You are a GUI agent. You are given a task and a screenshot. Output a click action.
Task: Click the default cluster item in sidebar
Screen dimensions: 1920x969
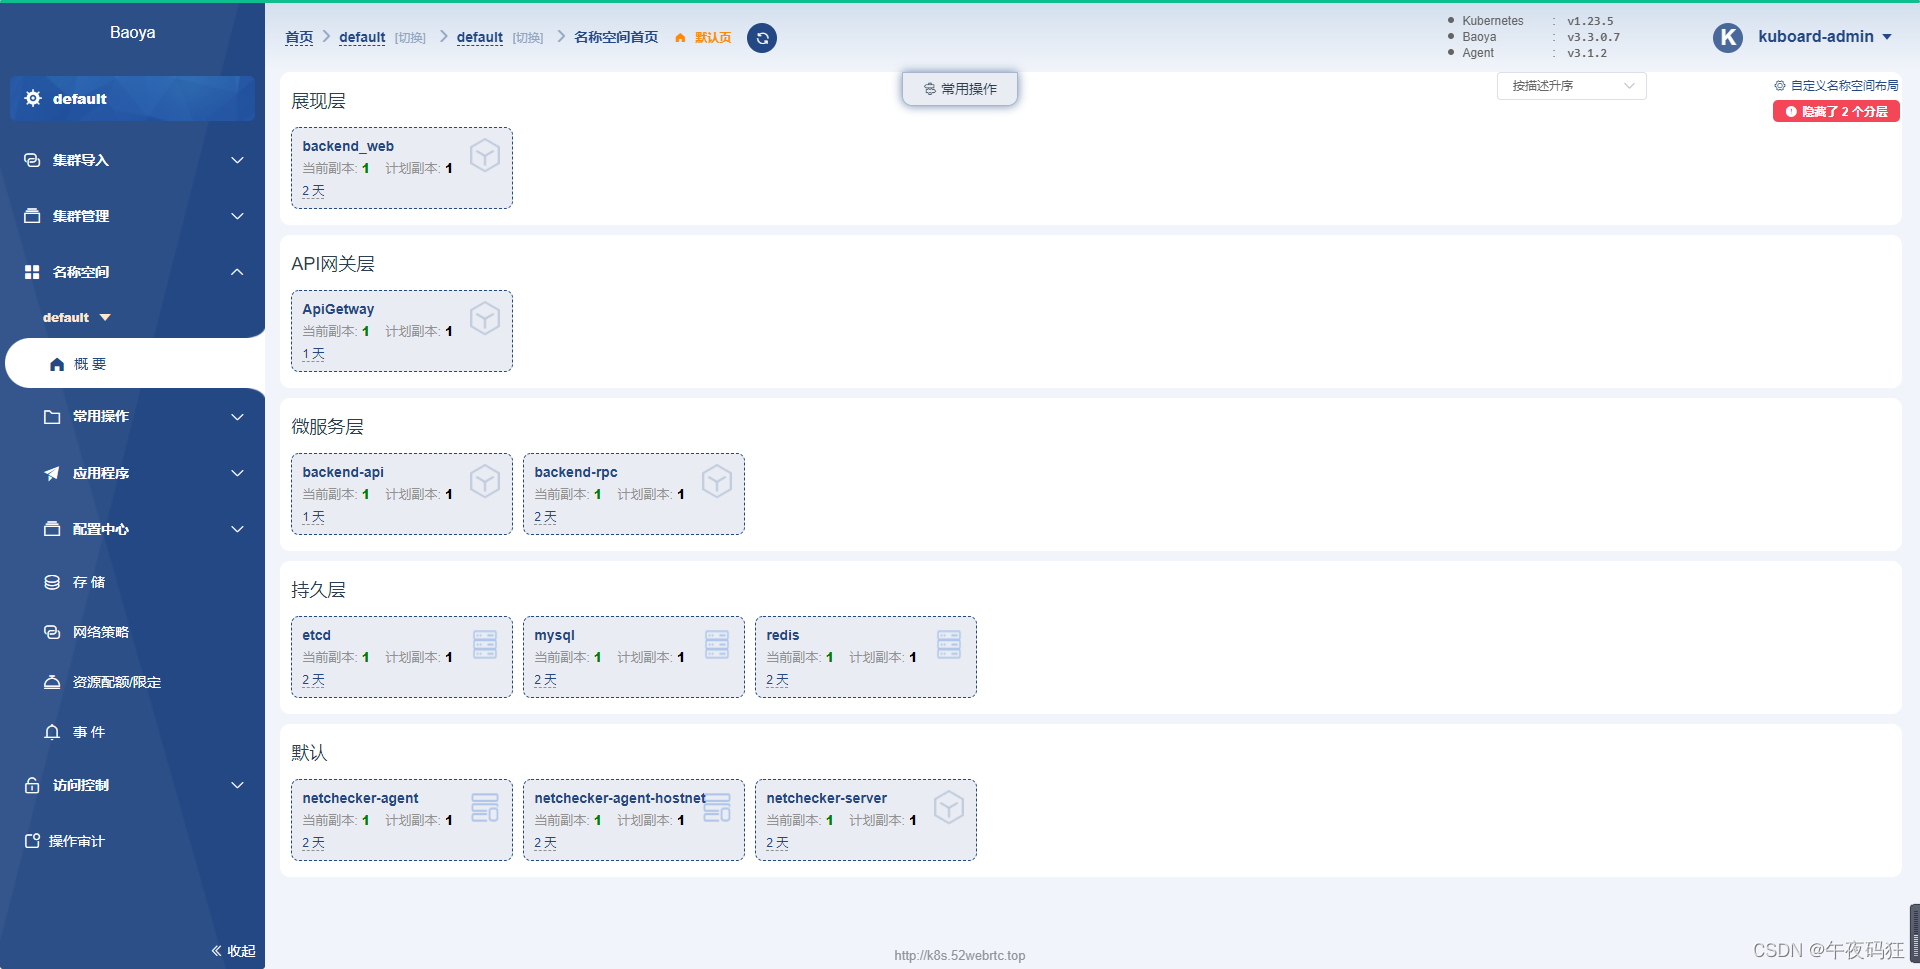132,98
